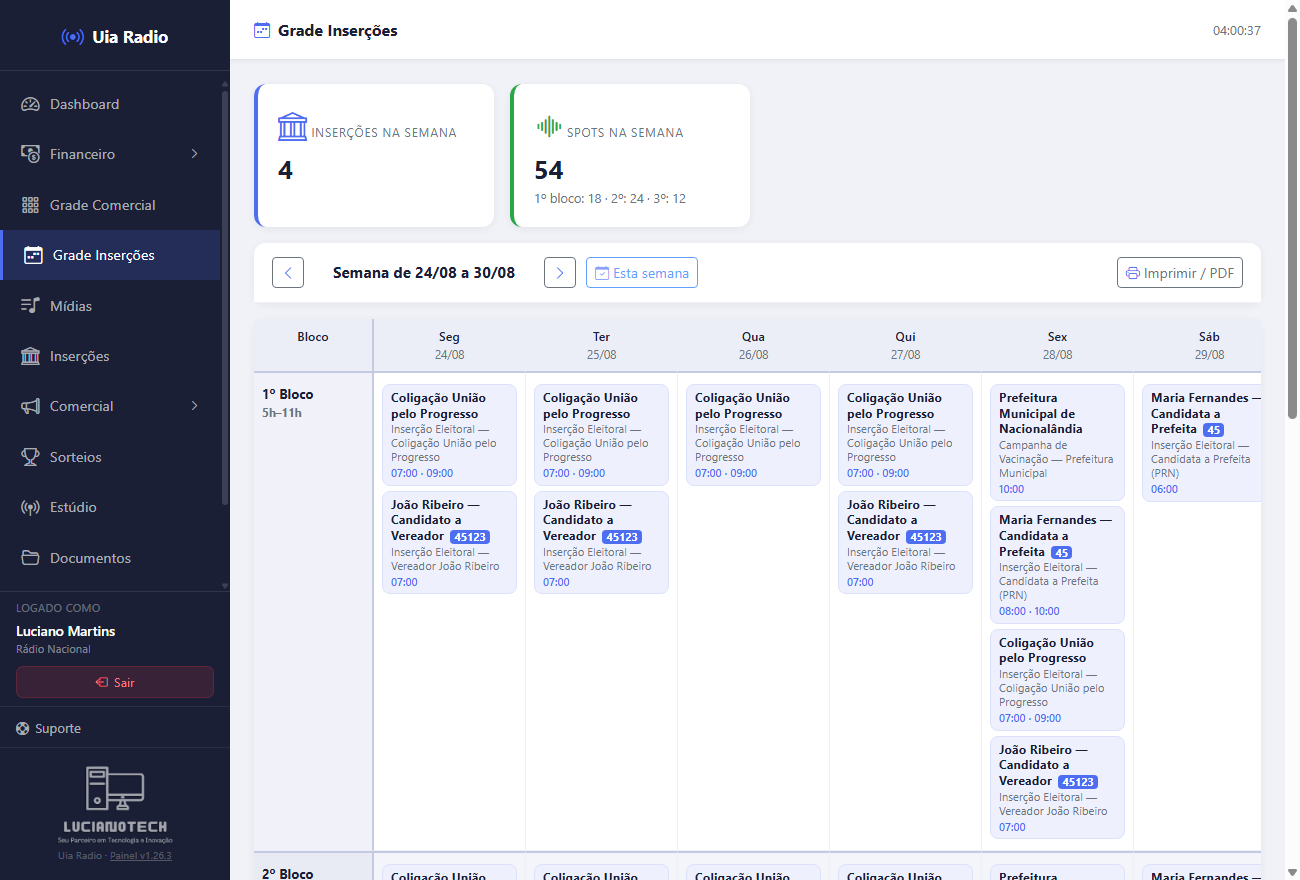Click the Grade Comercial grid icon

point(30,205)
